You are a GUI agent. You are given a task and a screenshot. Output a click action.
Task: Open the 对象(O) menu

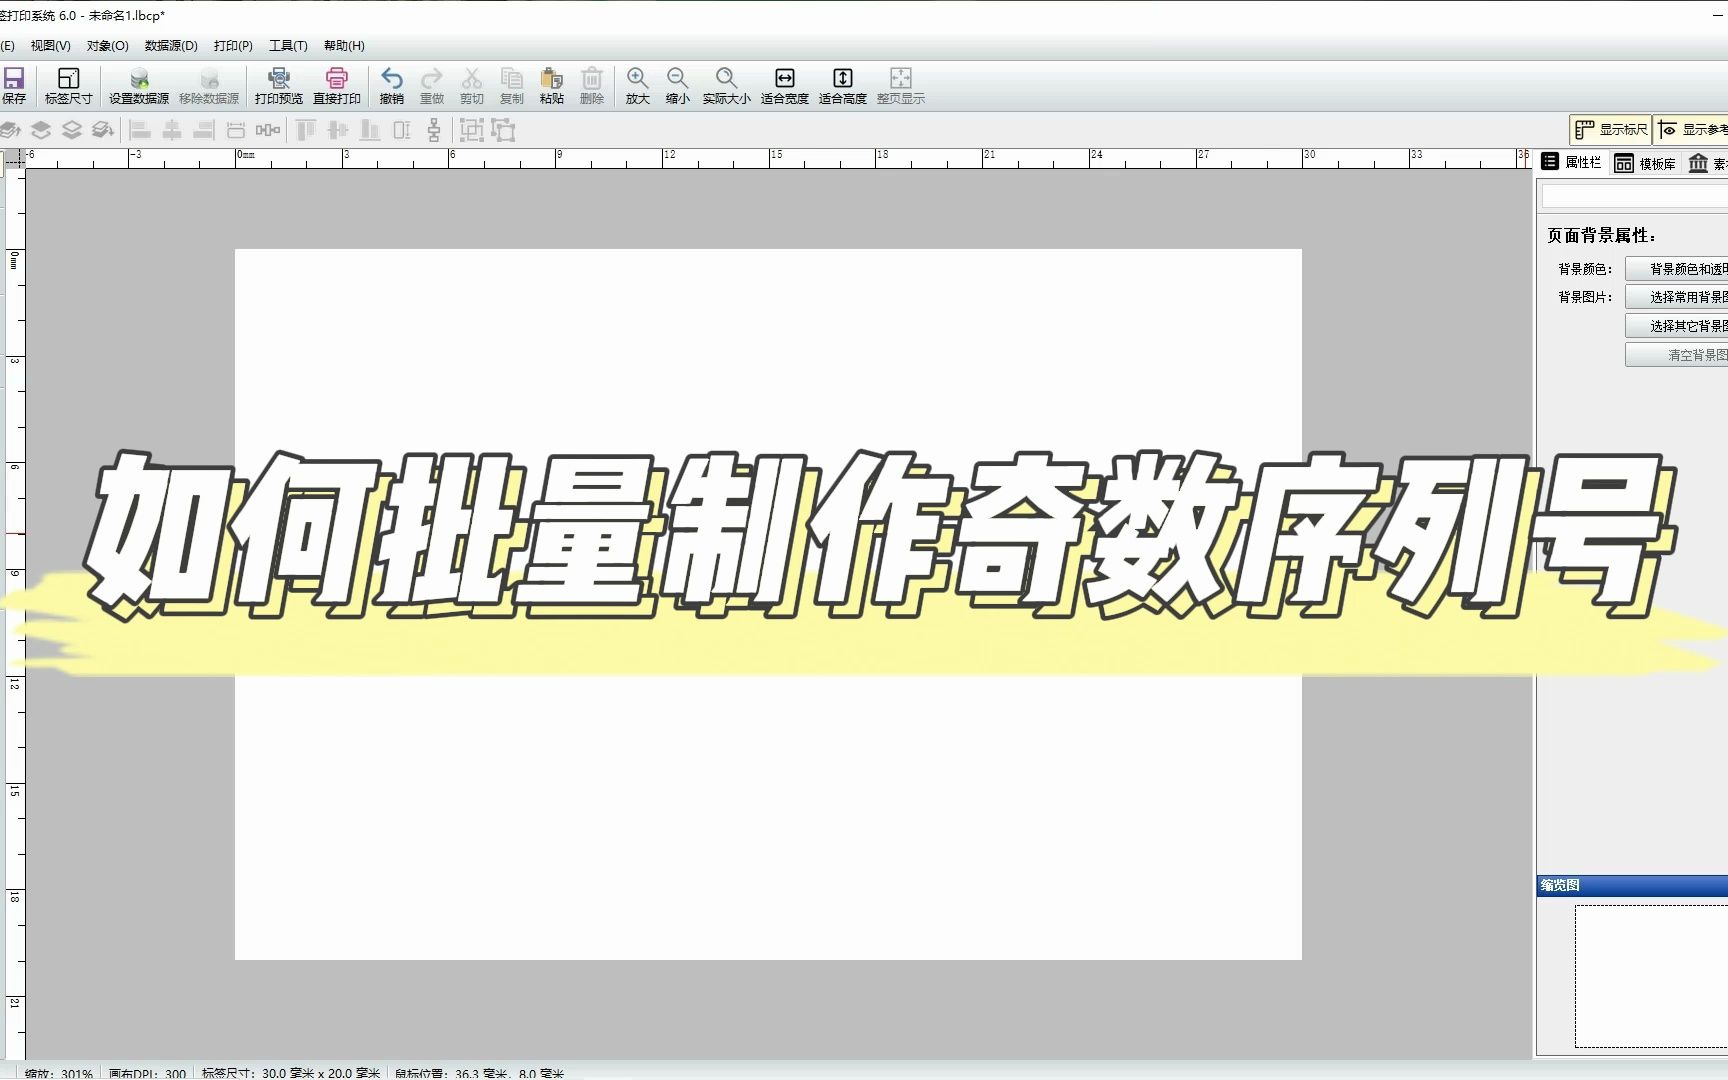coord(109,46)
